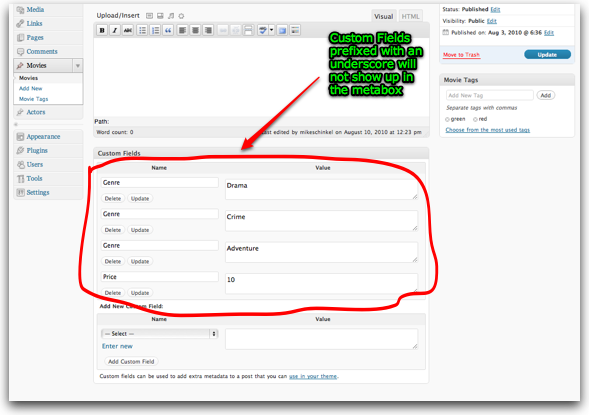Open Movie Tags submenu item
The height and width of the screenshot is (415, 589).
click(x=33, y=99)
